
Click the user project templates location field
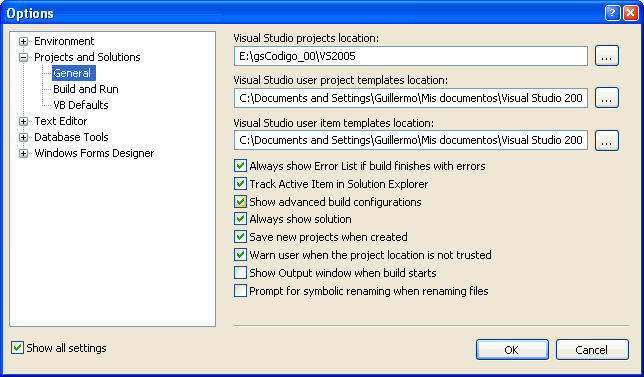coord(411,98)
